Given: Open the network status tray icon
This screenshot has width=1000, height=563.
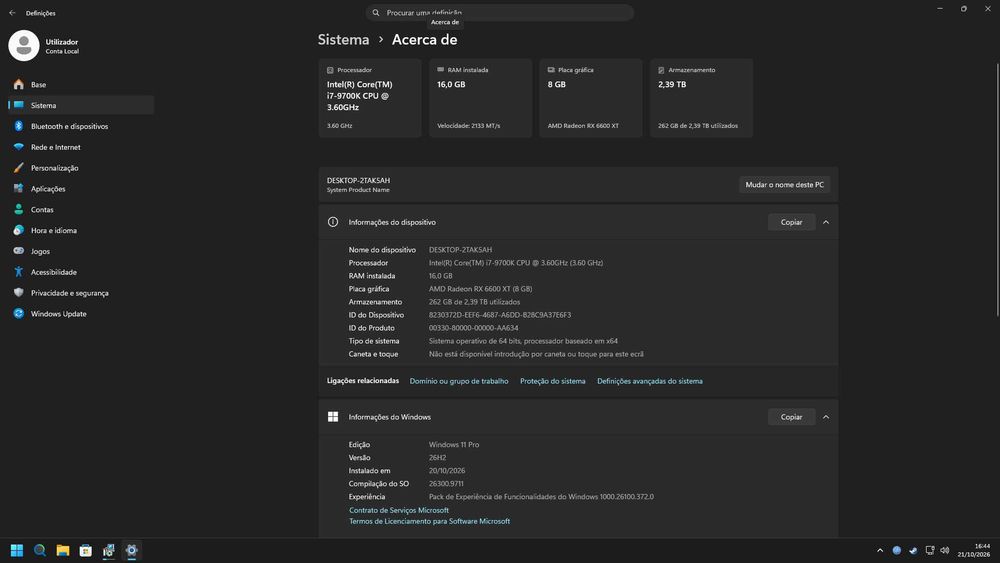Looking at the screenshot, I should pos(930,550).
